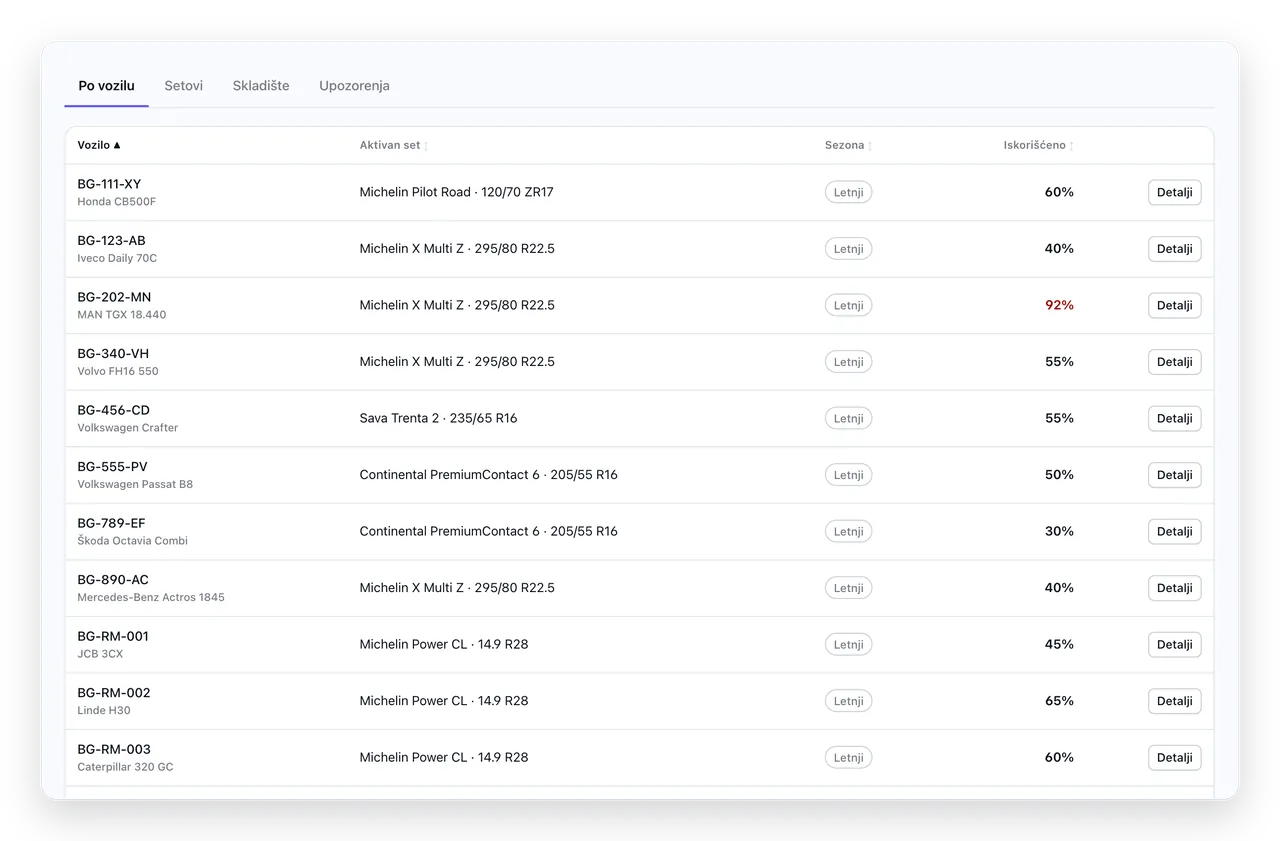The height and width of the screenshot is (841, 1280).
Task: Open Detalji for BG-555-PV
Action: tap(1175, 475)
